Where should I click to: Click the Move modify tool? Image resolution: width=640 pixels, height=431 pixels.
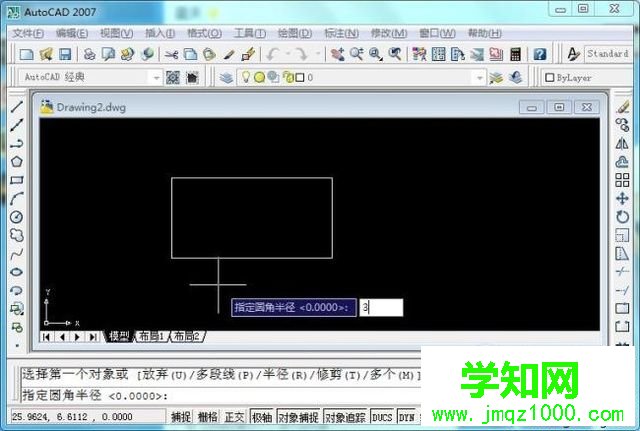[622, 199]
